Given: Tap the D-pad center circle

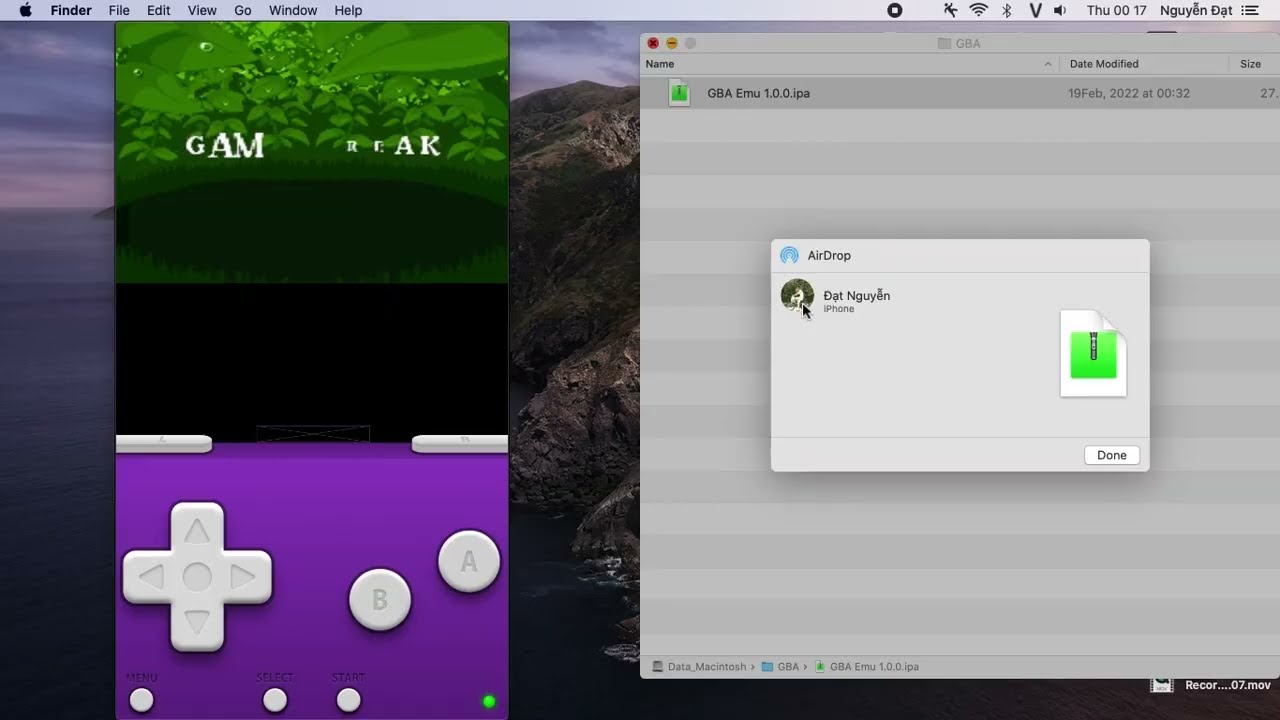Looking at the screenshot, I should pos(197,577).
